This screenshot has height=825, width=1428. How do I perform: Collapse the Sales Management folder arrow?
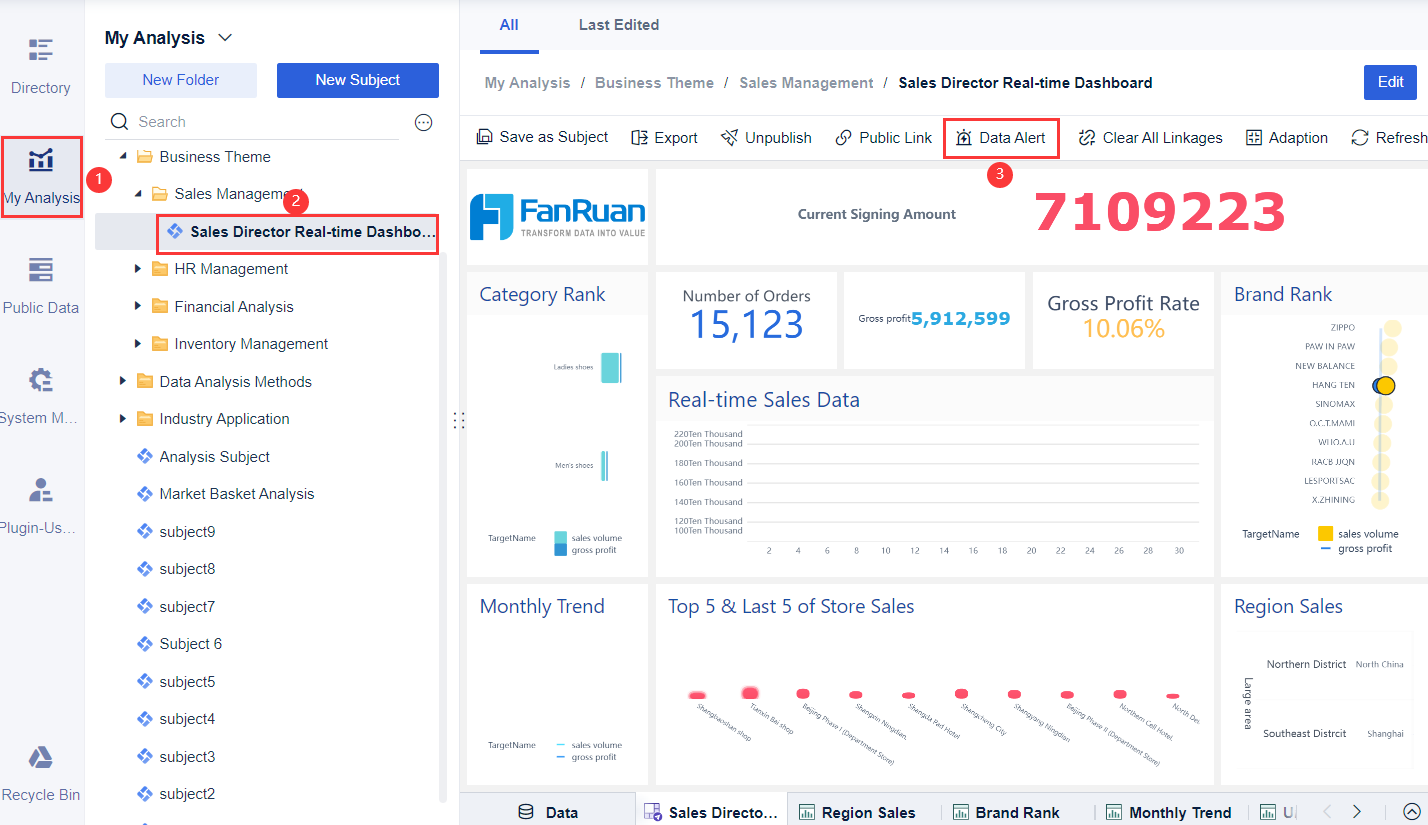tap(138, 194)
